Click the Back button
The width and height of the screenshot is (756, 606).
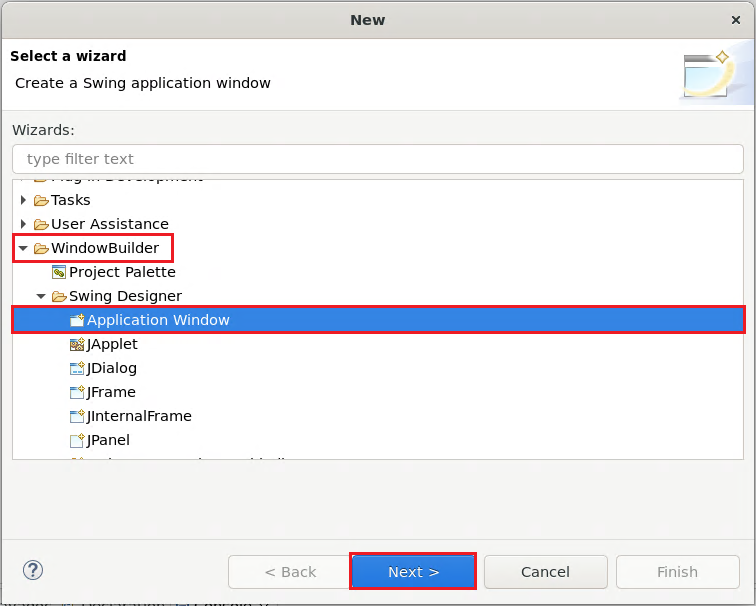(x=290, y=572)
